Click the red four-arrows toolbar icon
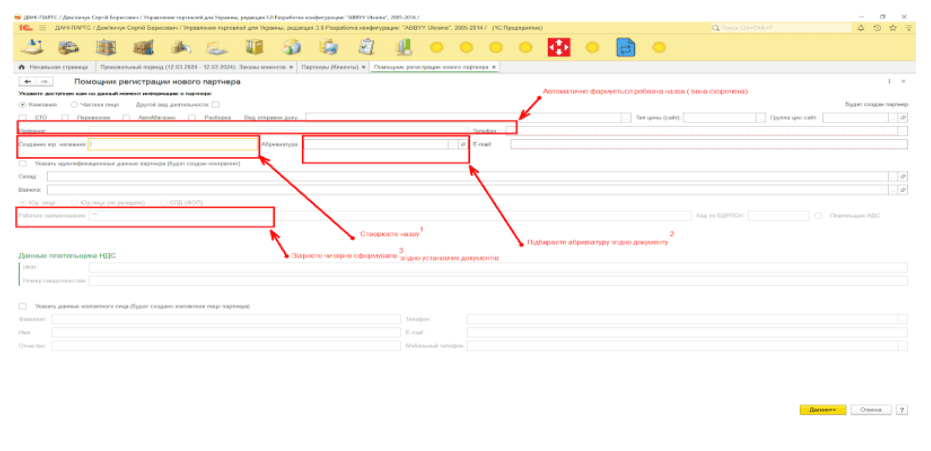This screenshot has width=931, height=451. point(559,47)
